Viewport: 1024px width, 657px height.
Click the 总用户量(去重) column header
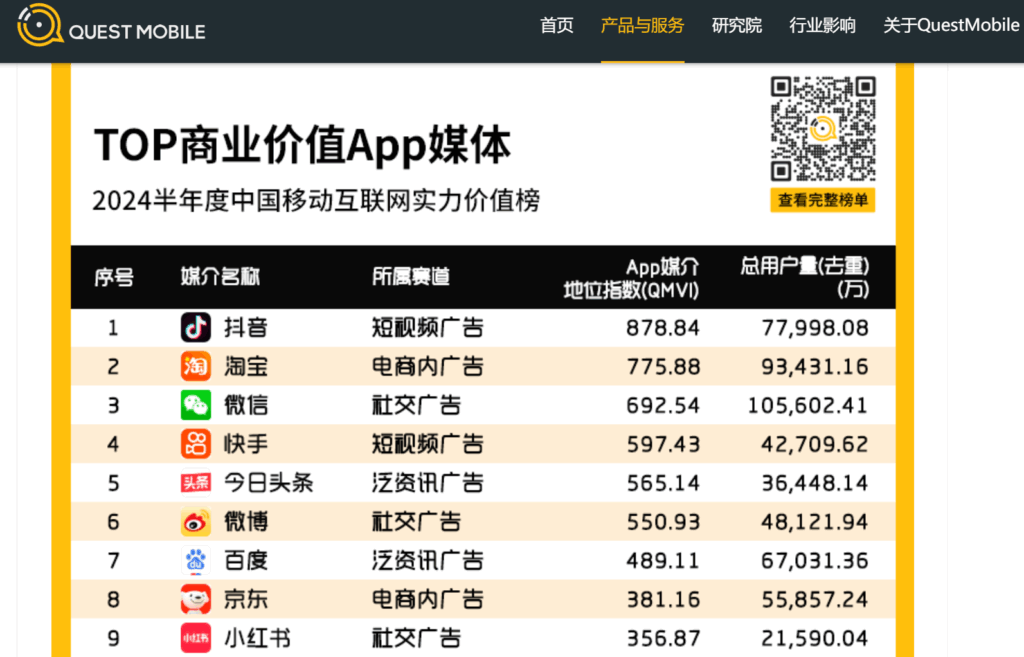(805, 278)
